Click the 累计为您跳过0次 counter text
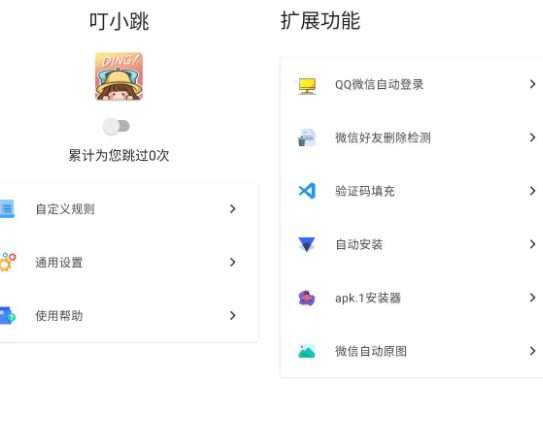Viewport: 543px width, 446px height. click(x=119, y=155)
